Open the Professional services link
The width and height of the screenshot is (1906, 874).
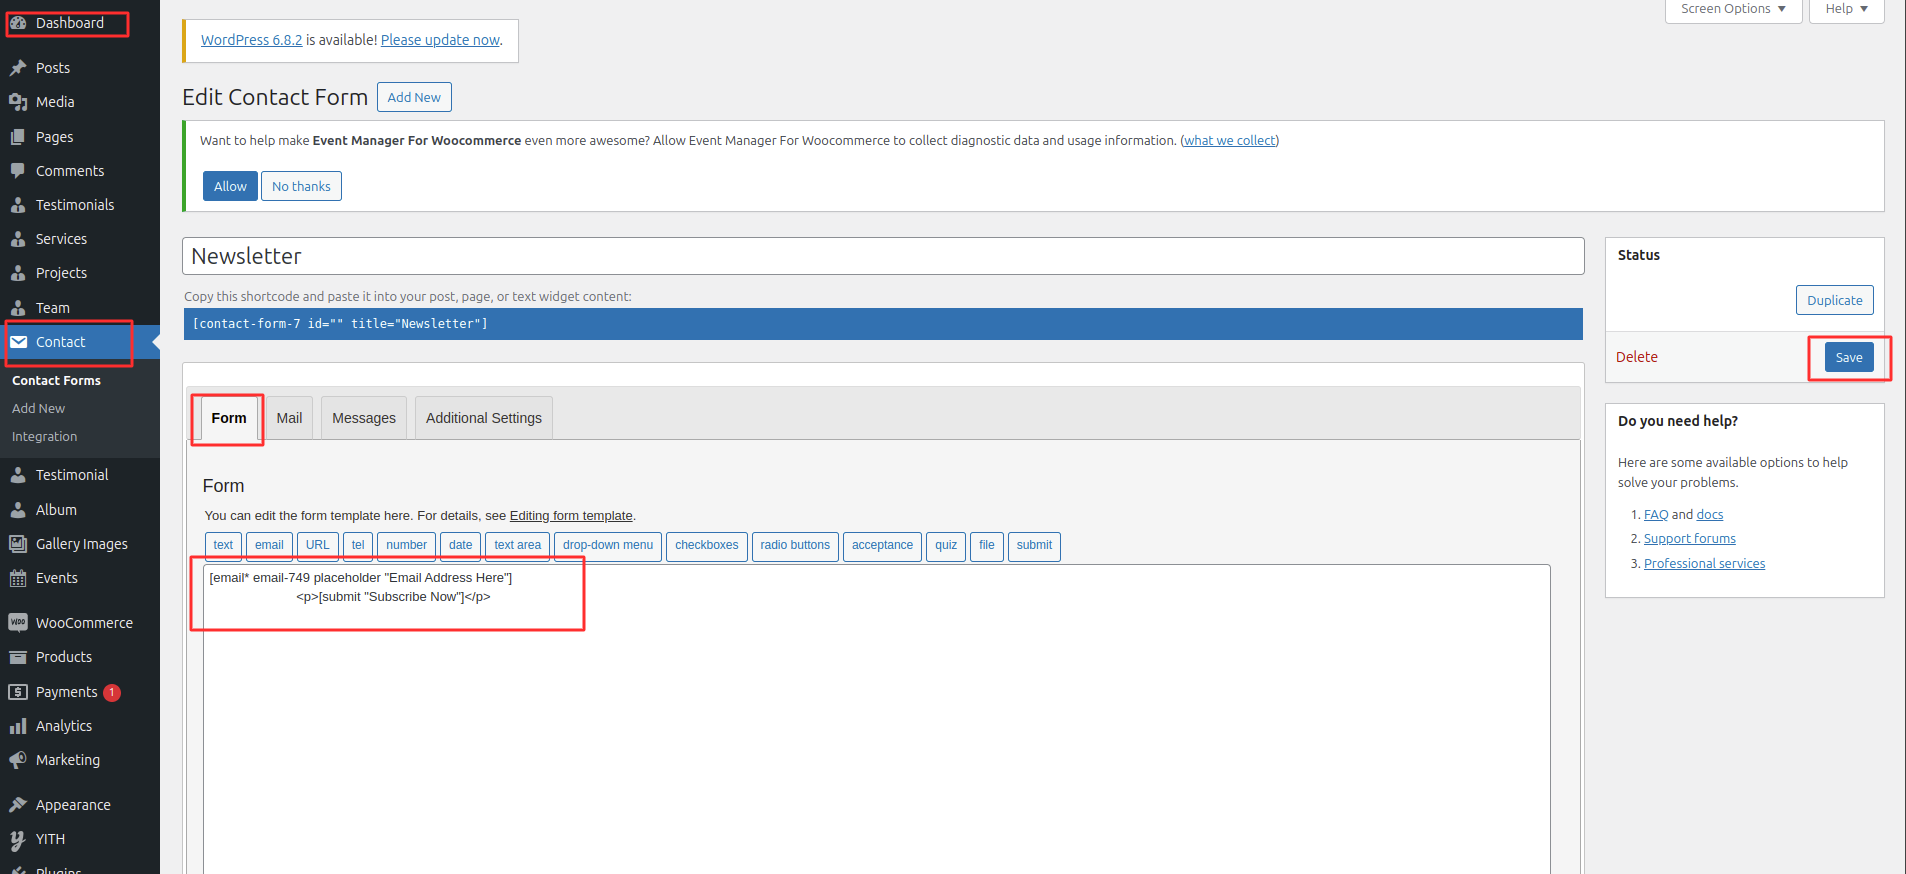coord(1704,564)
